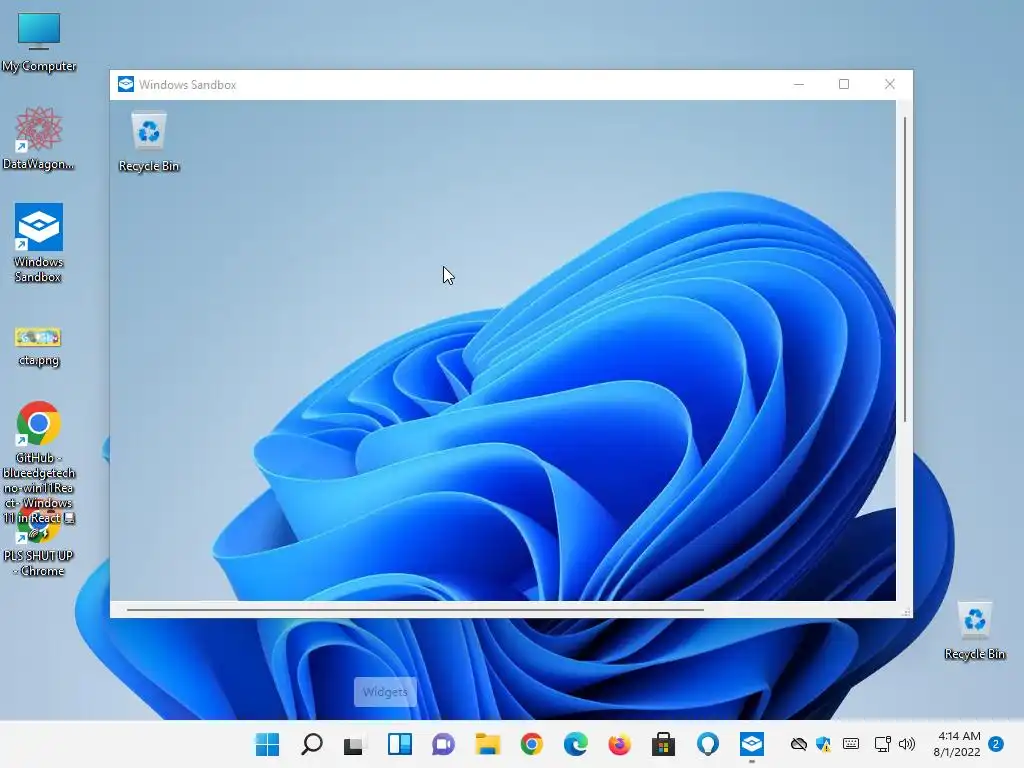Click the Widgets tooltip label

point(385,692)
